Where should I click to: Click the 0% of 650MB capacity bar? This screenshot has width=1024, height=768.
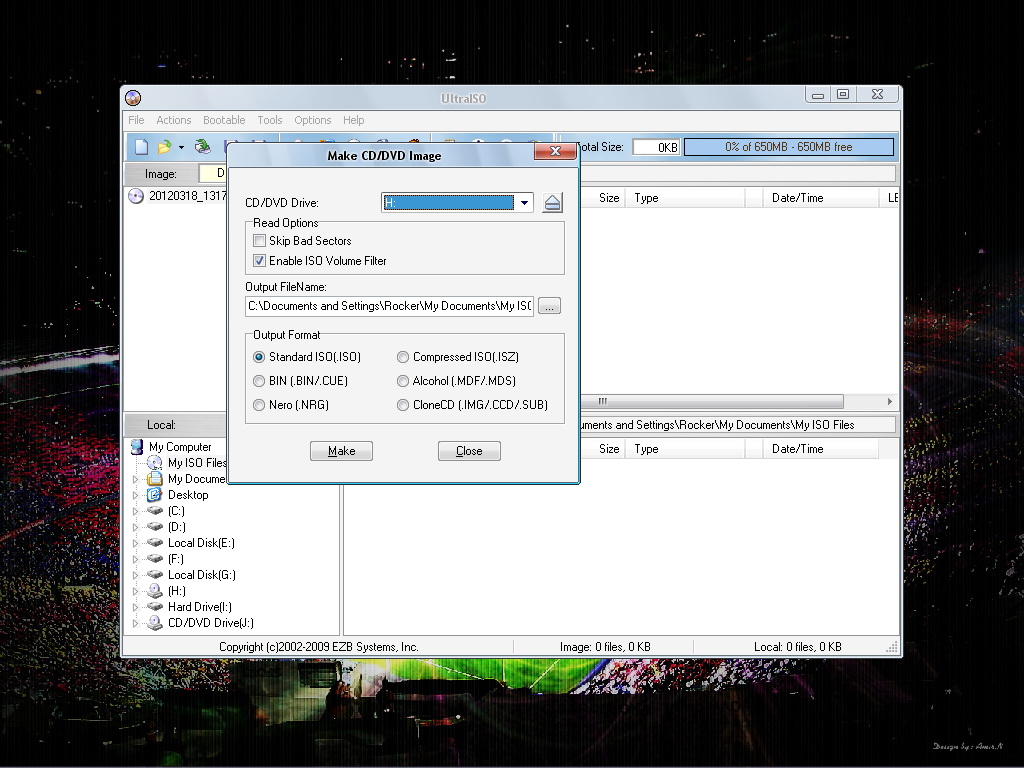pyautogui.click(x=789, y=147)
